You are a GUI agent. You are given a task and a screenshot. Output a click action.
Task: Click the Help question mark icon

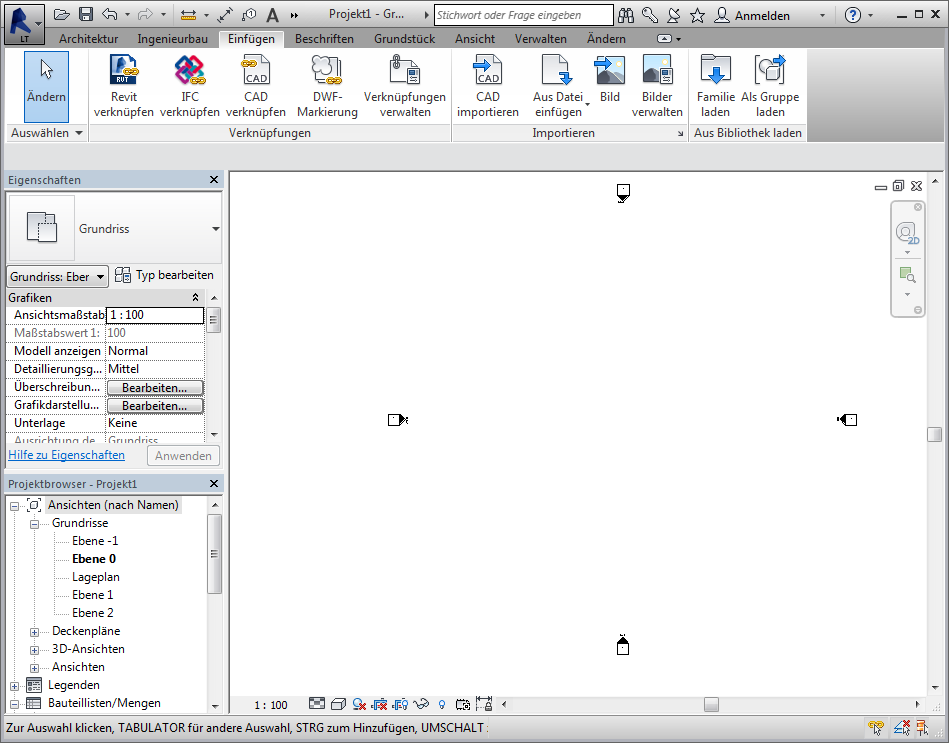click(852, 15)
